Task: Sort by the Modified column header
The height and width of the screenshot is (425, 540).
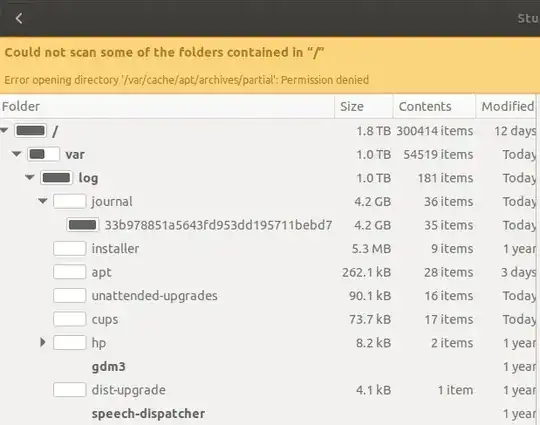Action: (x=506, y=106)
